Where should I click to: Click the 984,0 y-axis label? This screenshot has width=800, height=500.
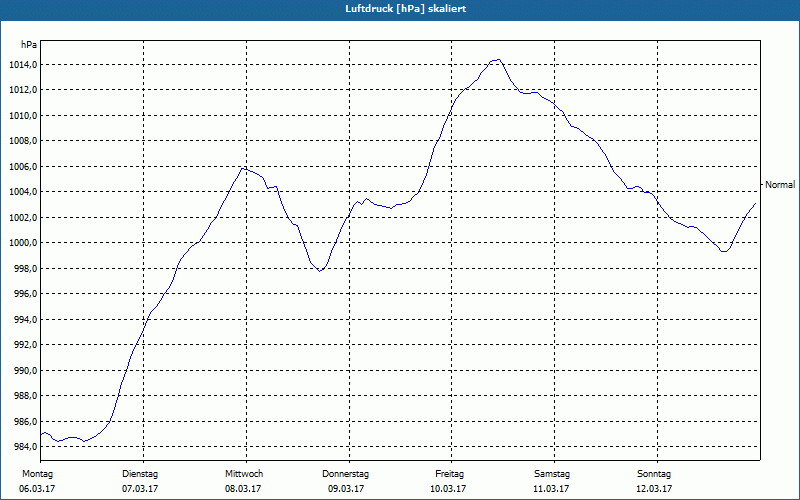pos(25,447)
